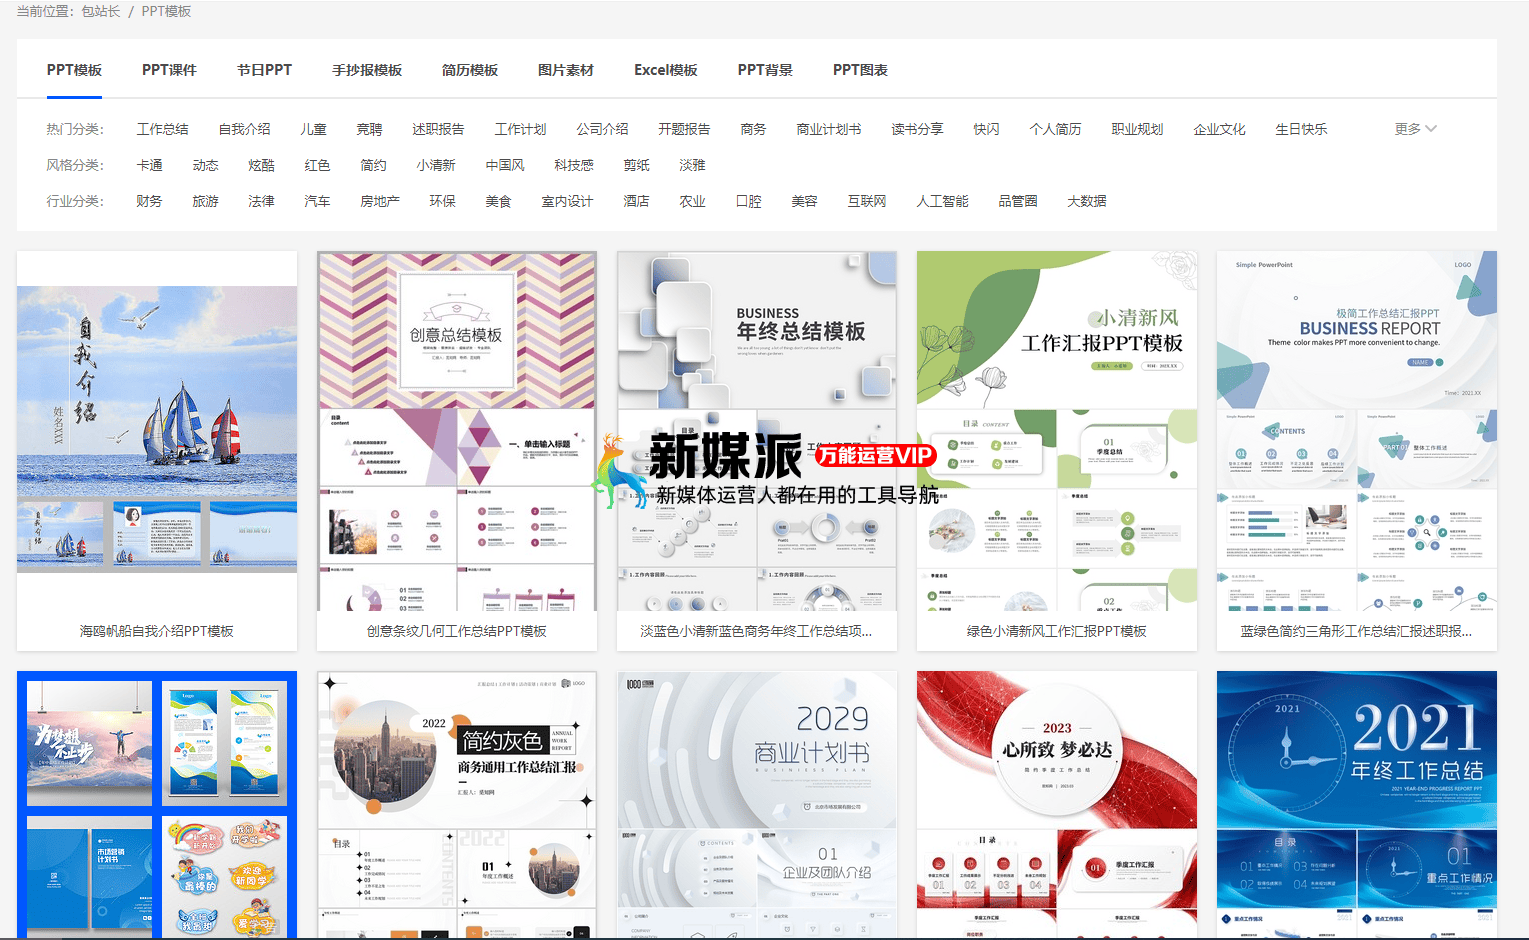The image size is (1529, 940).
Task: Filter by 互联网 industry
Action: click(x=866, y=200)
